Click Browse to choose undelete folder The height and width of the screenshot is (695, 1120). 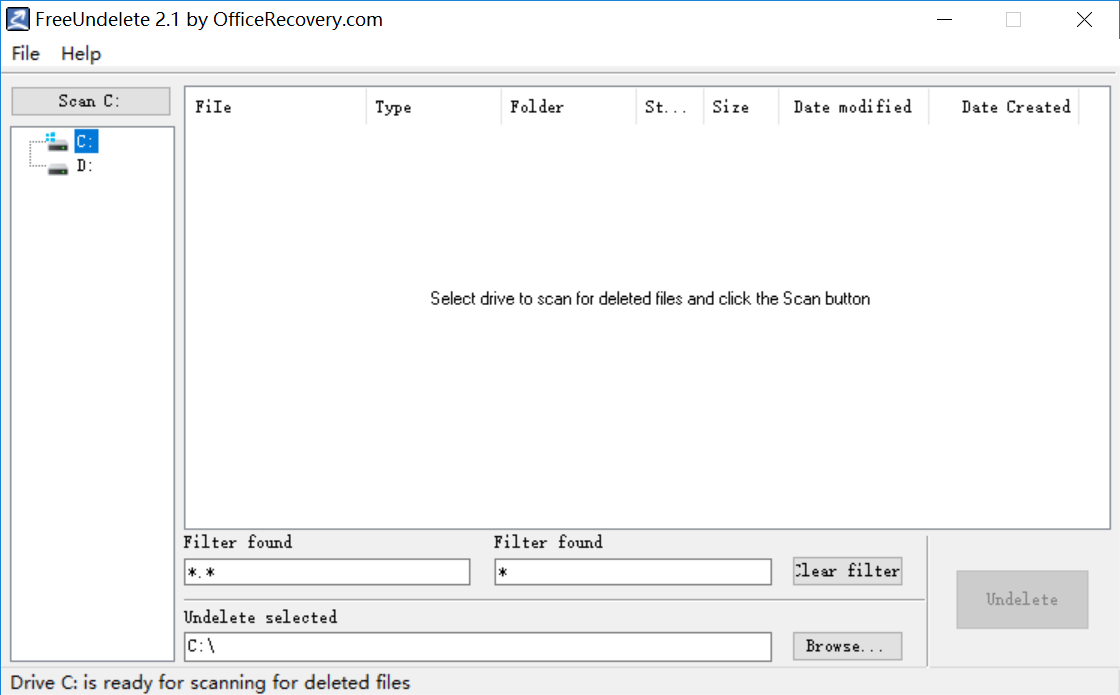coord(847,647)
